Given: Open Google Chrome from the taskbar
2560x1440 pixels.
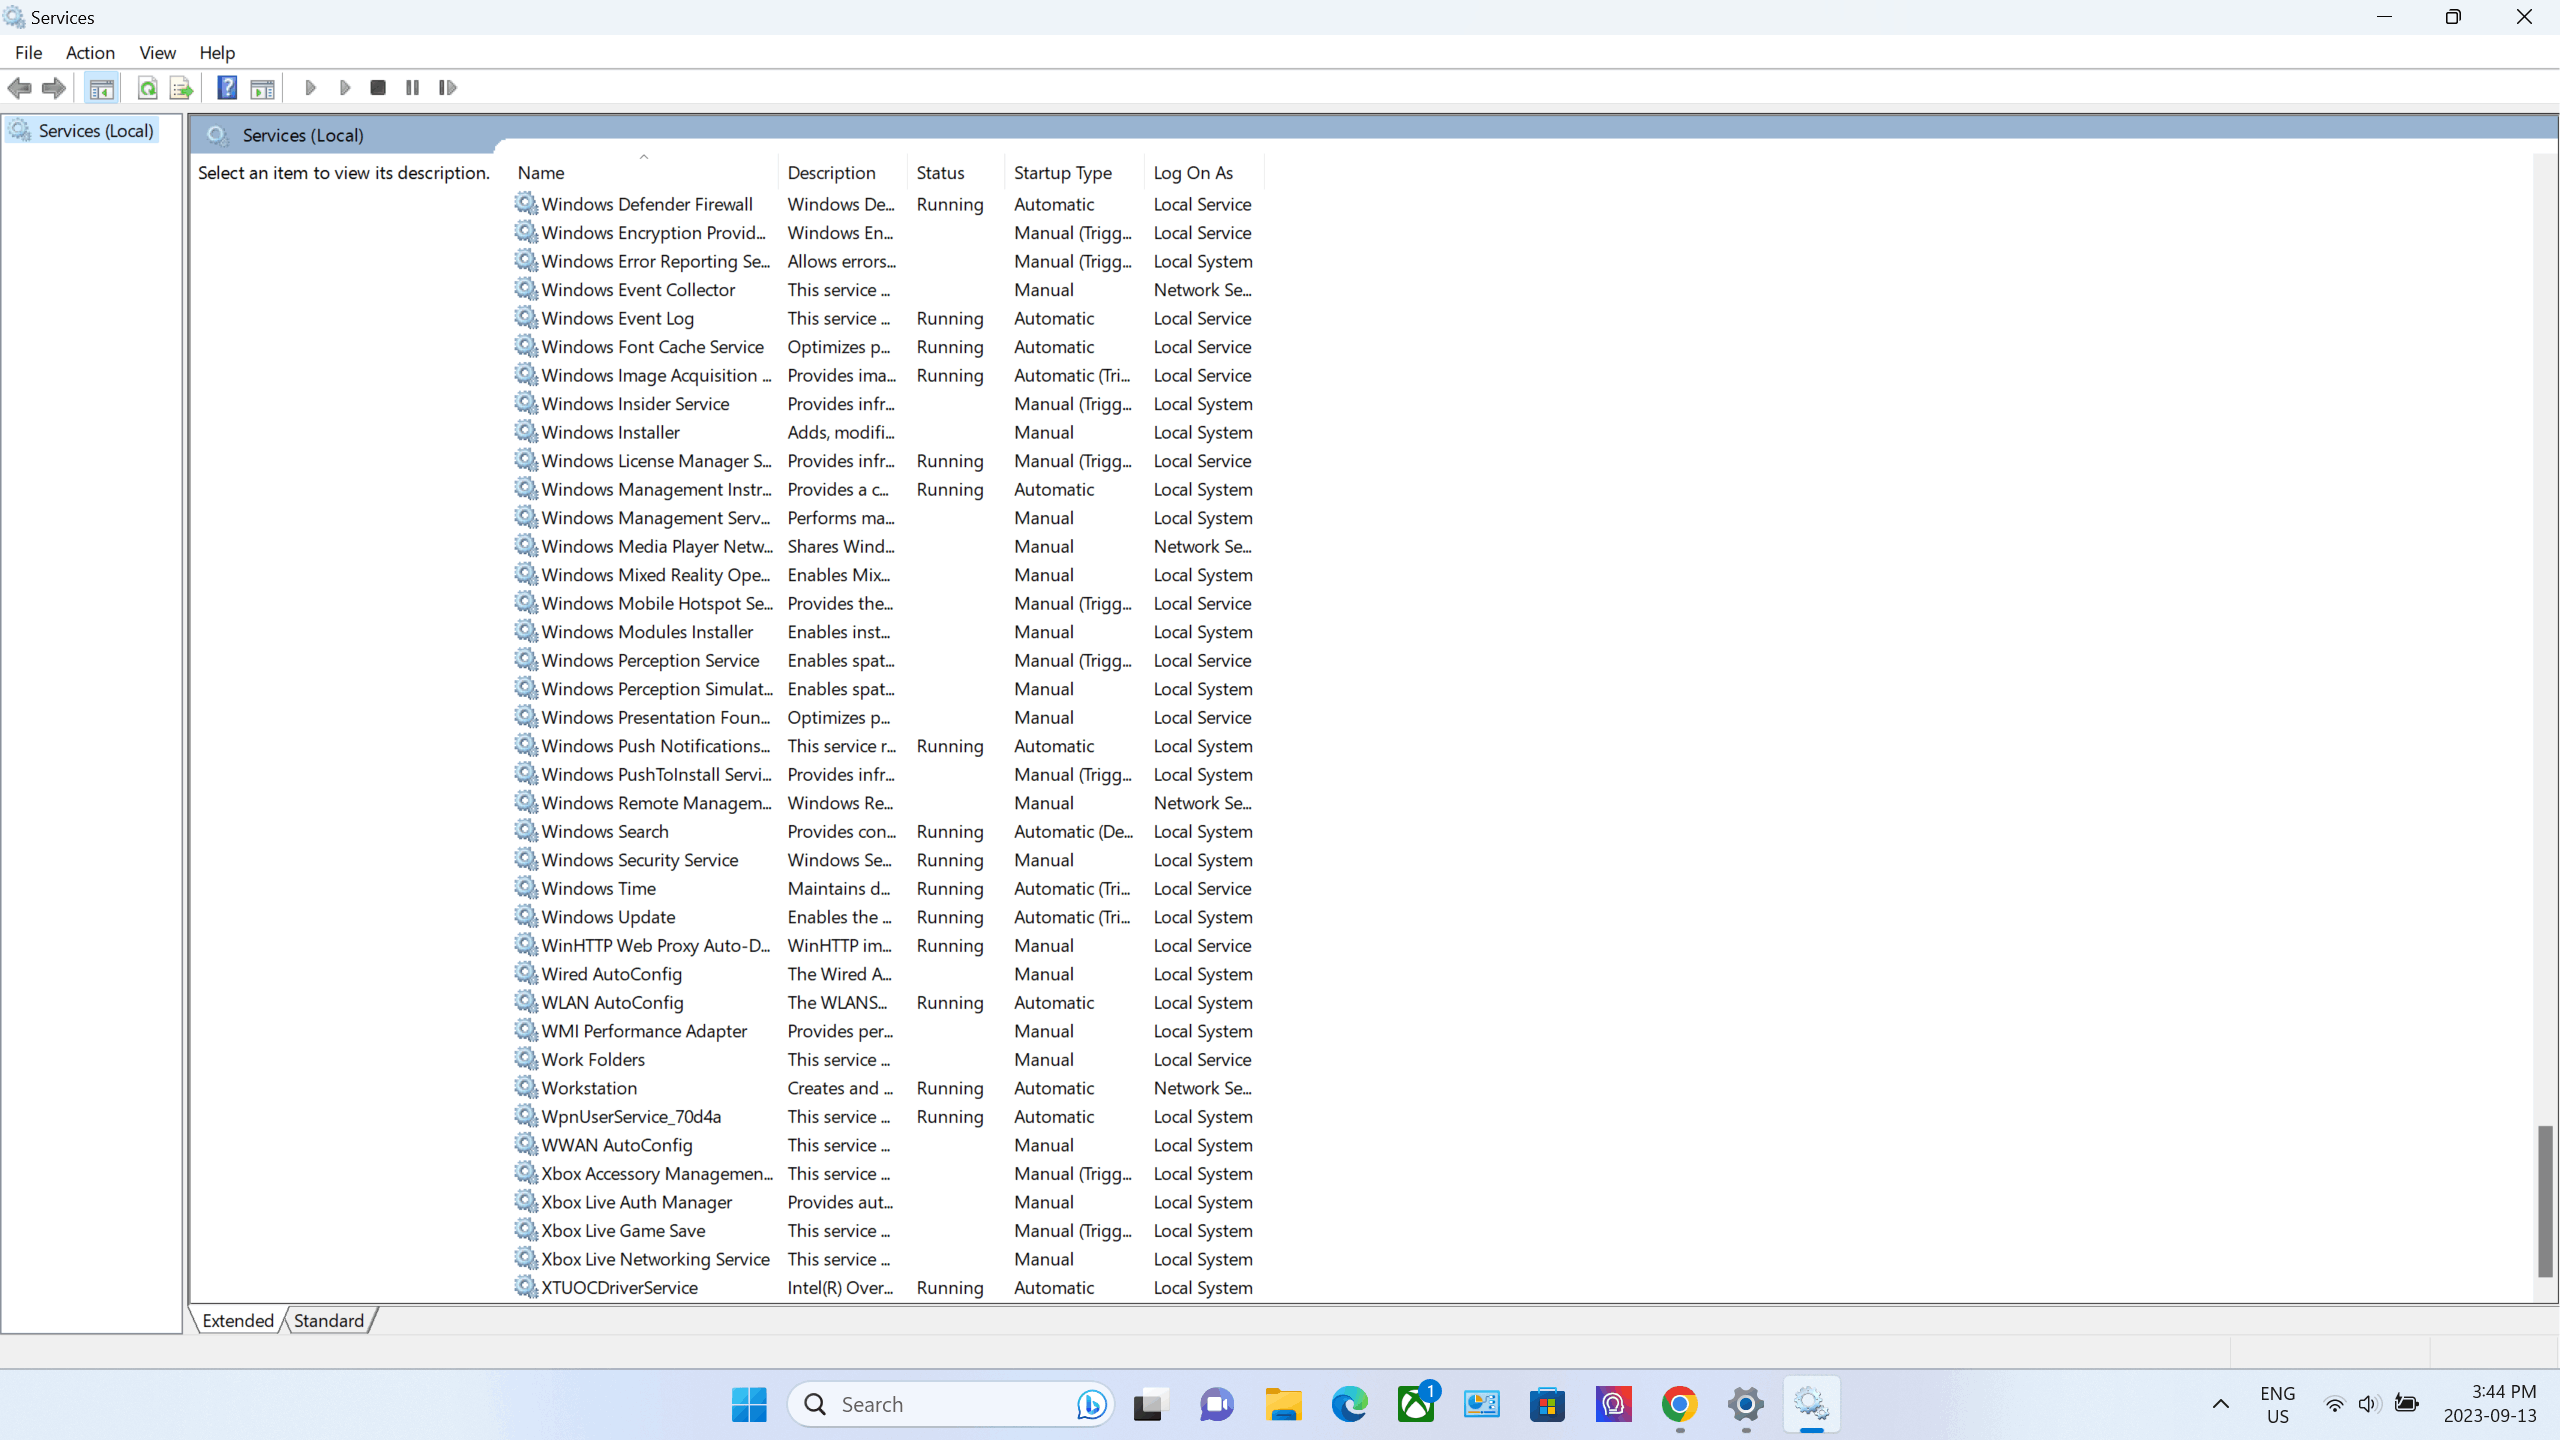Looking at the screenshot, I should [1679, 1404].
